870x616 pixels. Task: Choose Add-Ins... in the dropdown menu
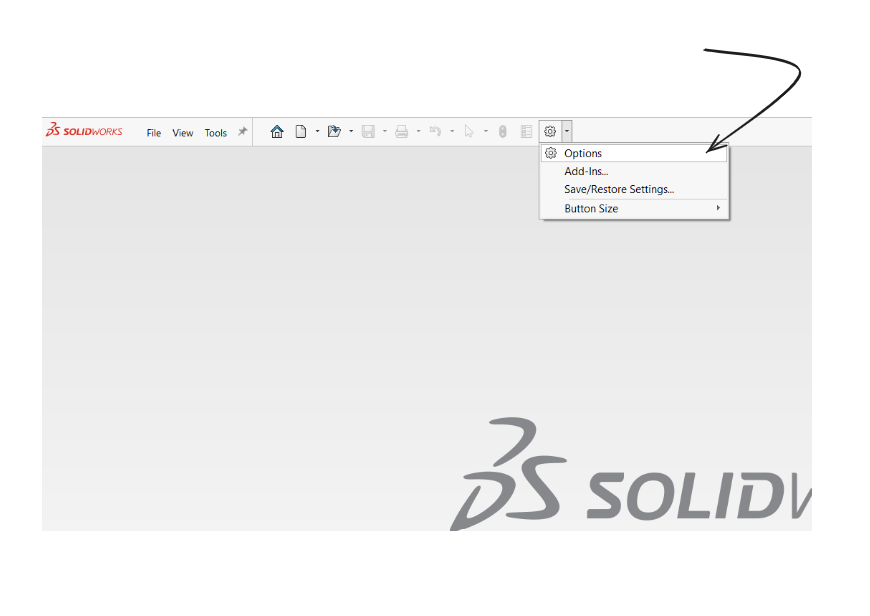tap(634, 171)
